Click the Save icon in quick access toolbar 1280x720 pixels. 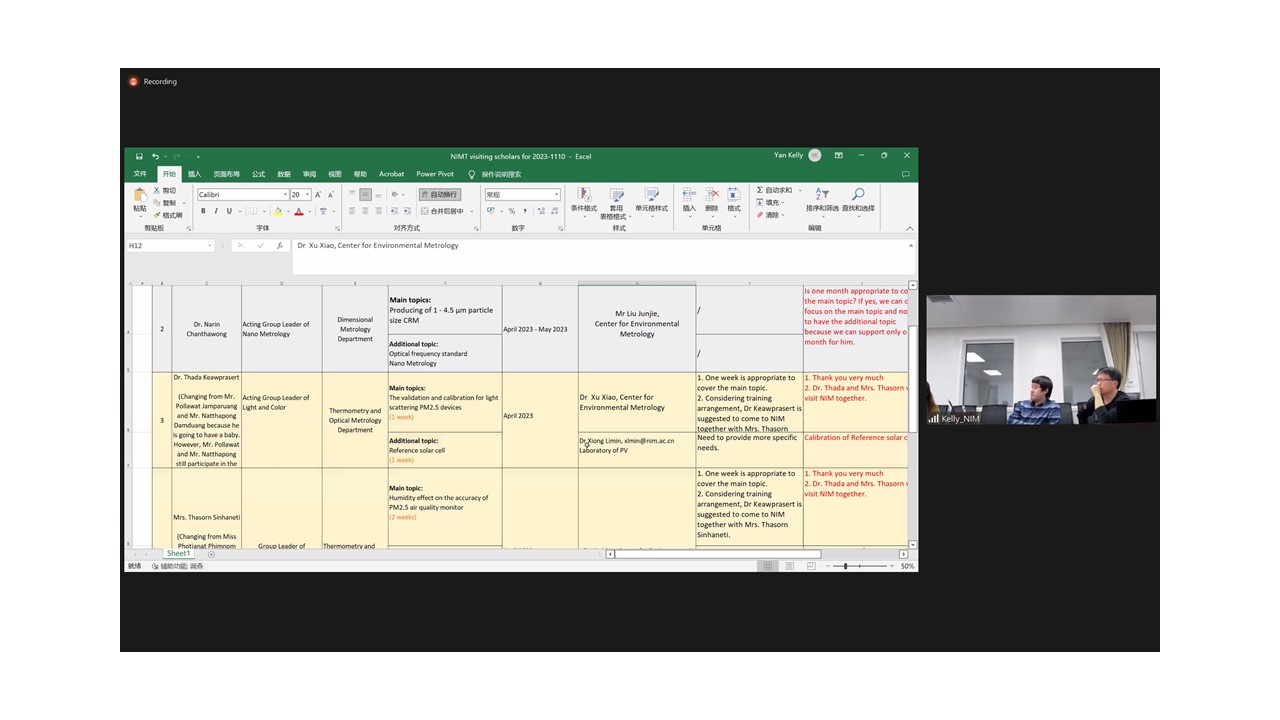click(x=139, y=156)
